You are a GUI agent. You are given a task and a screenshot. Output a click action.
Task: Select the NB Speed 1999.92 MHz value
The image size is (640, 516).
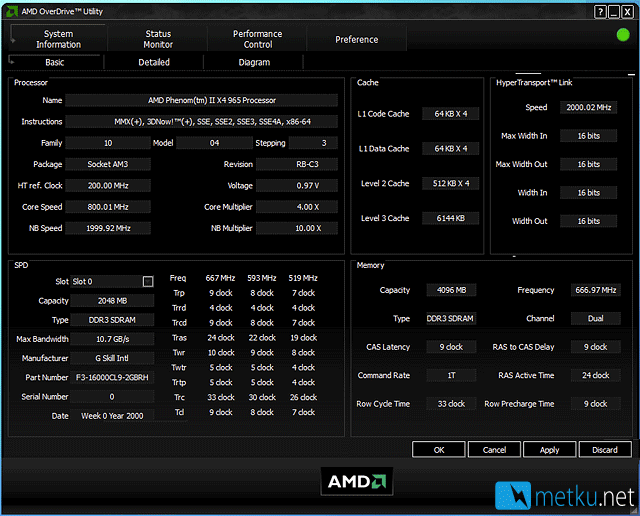tap(108, 228)
